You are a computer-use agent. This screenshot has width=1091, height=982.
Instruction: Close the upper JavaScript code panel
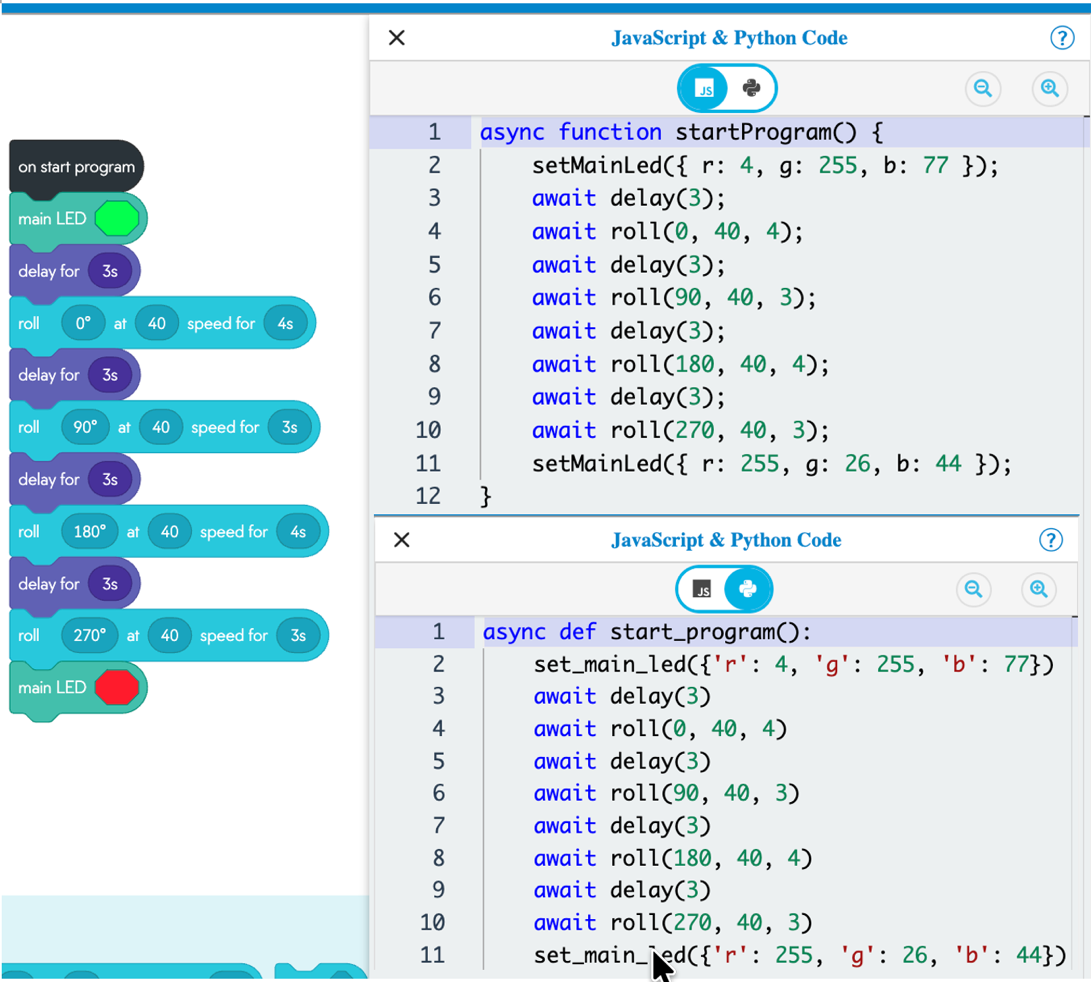(x=397, y=38)
